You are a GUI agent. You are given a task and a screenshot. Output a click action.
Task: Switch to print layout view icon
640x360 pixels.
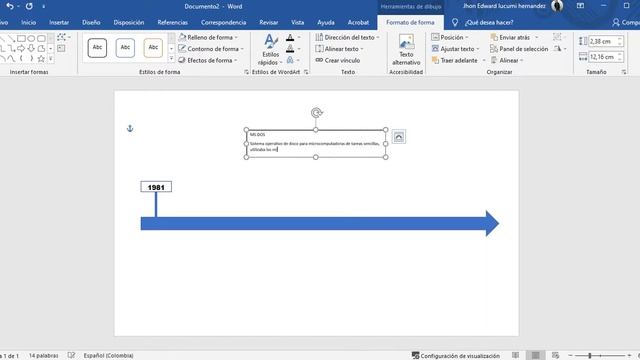536,356
